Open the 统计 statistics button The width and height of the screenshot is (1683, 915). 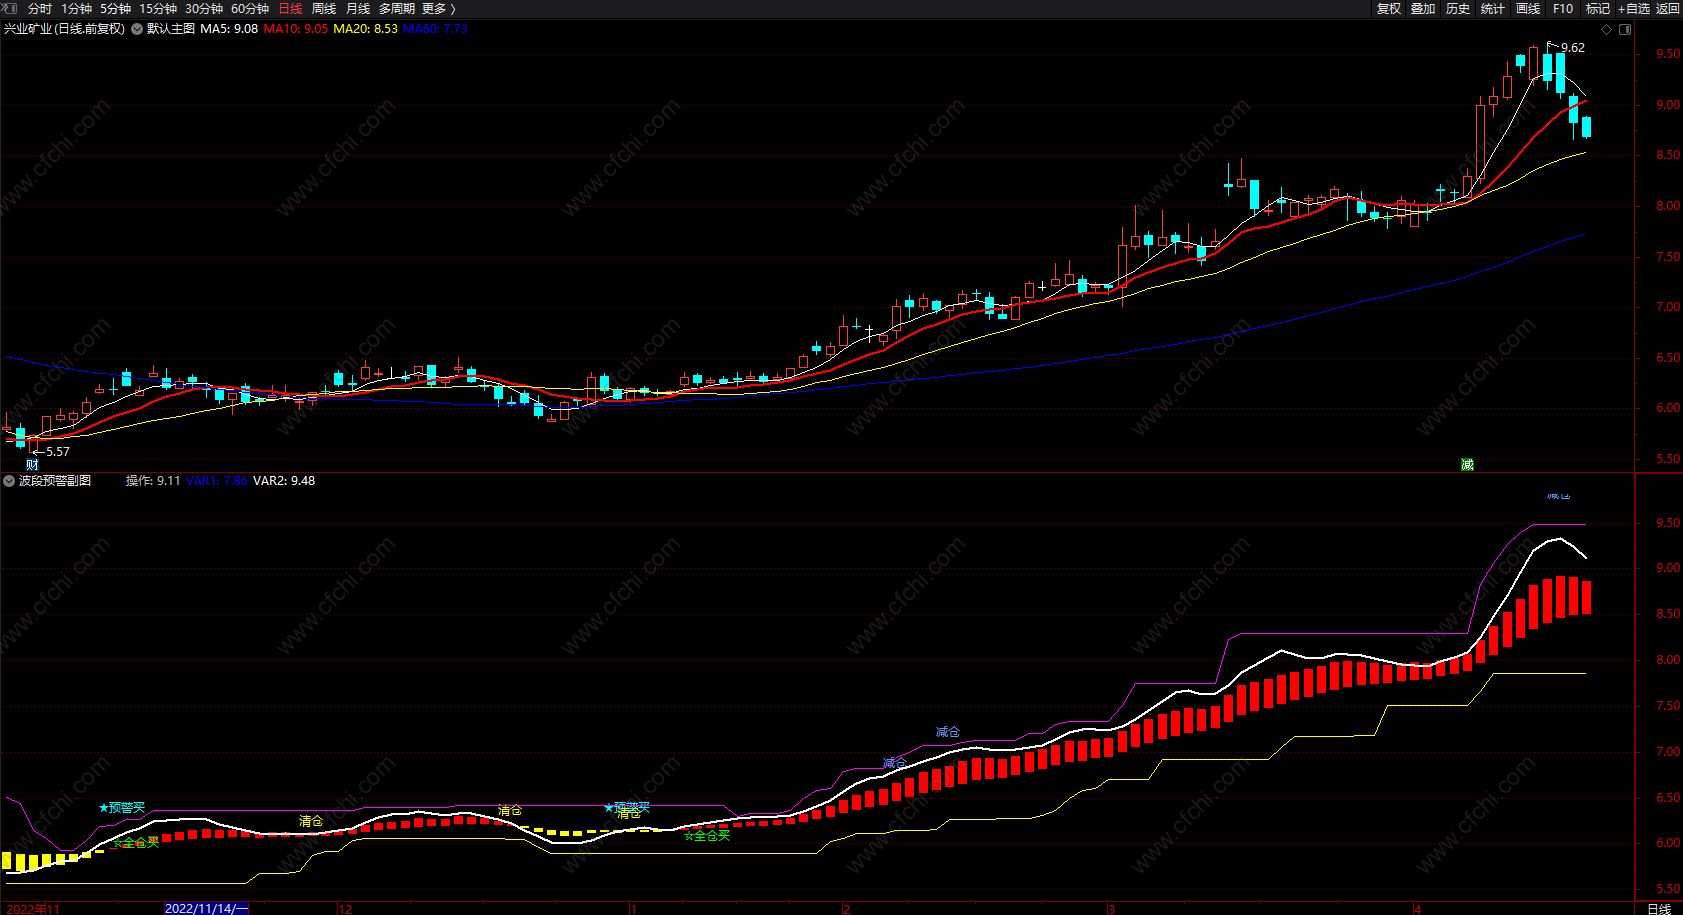(x=1493, y=8)
